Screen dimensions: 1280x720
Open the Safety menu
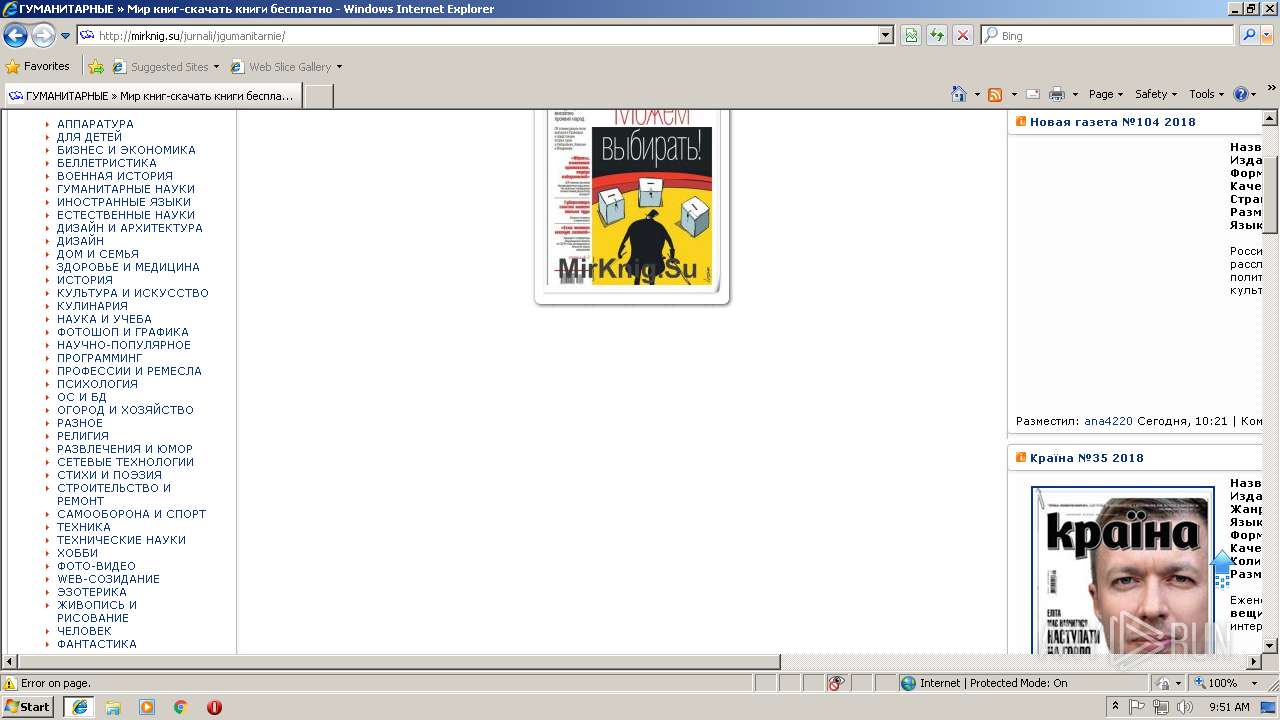1155,94
